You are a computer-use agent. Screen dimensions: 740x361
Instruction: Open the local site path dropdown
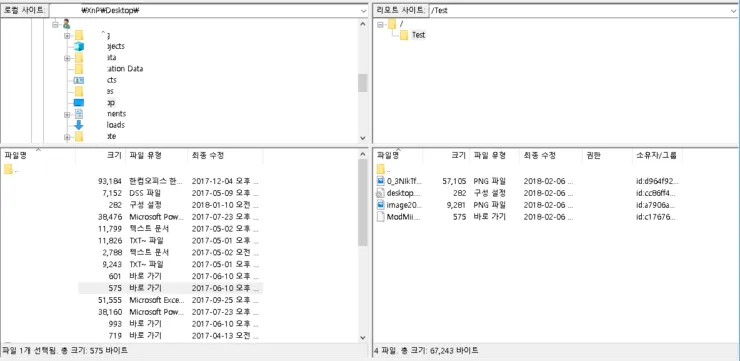(362, 10)
